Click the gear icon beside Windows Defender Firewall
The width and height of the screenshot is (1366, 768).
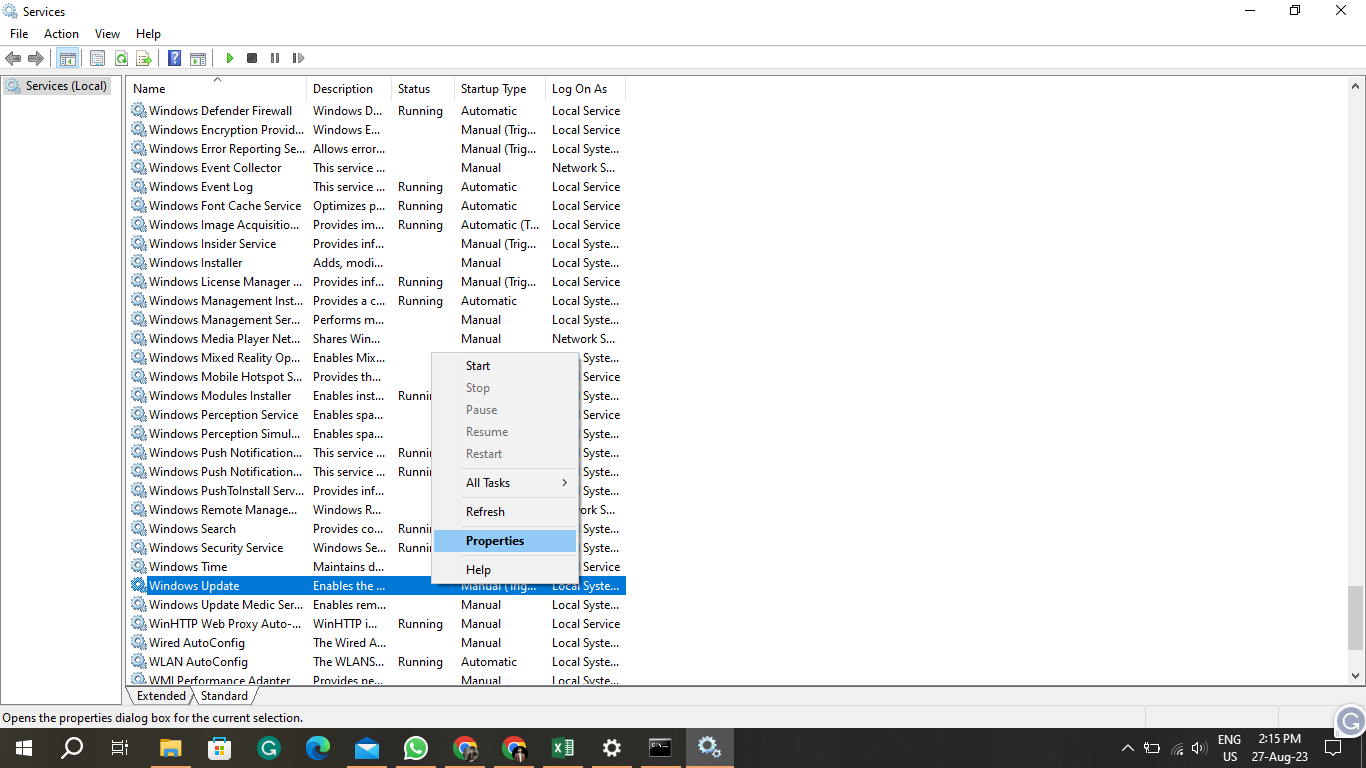[x=139, y=110]
